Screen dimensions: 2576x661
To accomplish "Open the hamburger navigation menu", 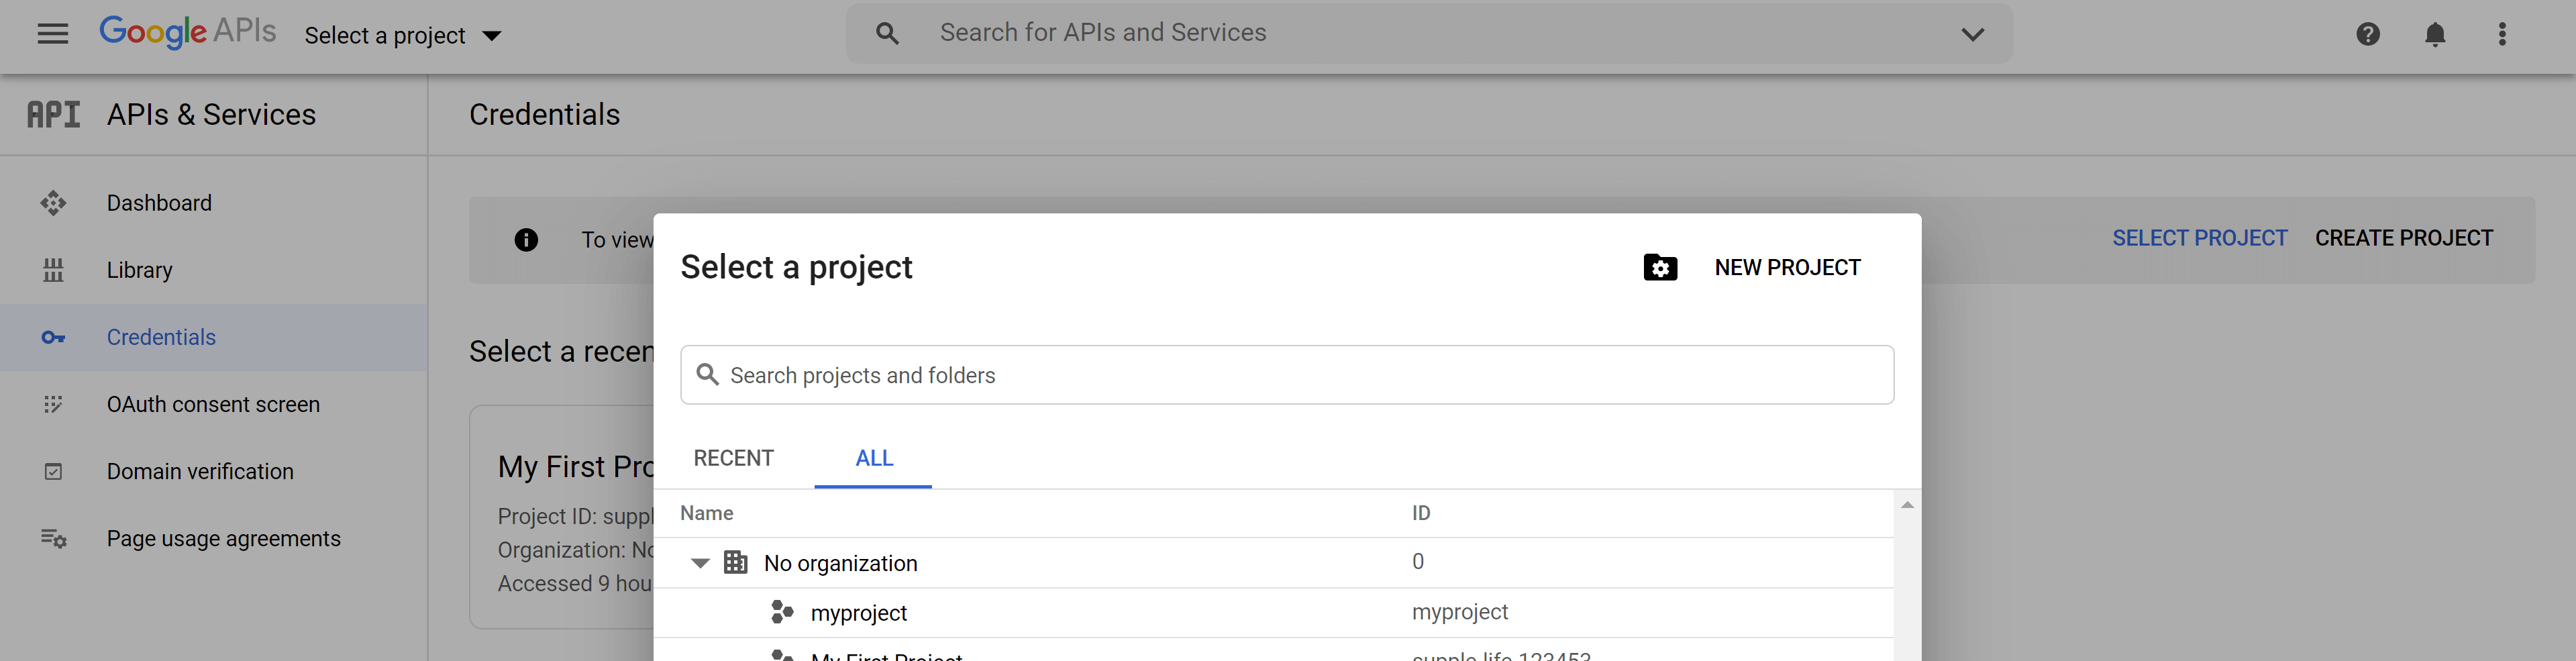I will 53,34.
